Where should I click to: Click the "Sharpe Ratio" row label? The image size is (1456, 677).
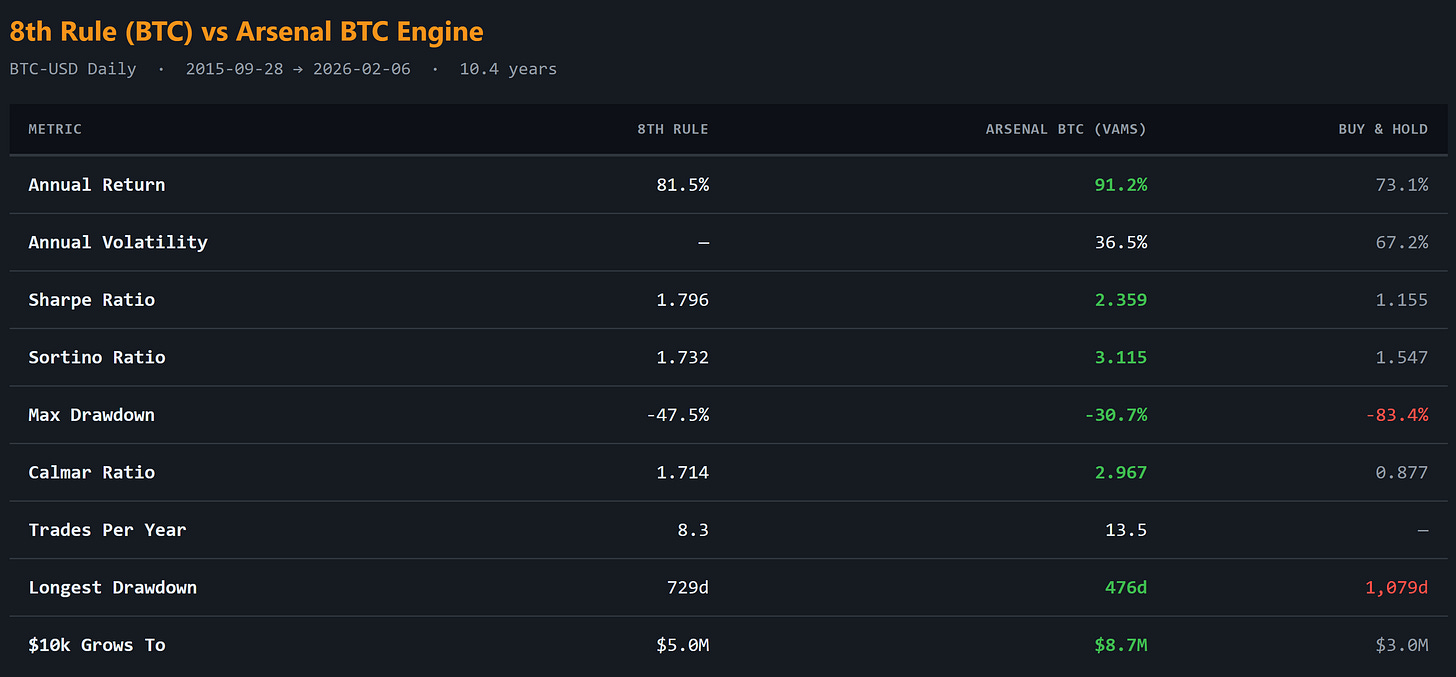coord(92,299)
